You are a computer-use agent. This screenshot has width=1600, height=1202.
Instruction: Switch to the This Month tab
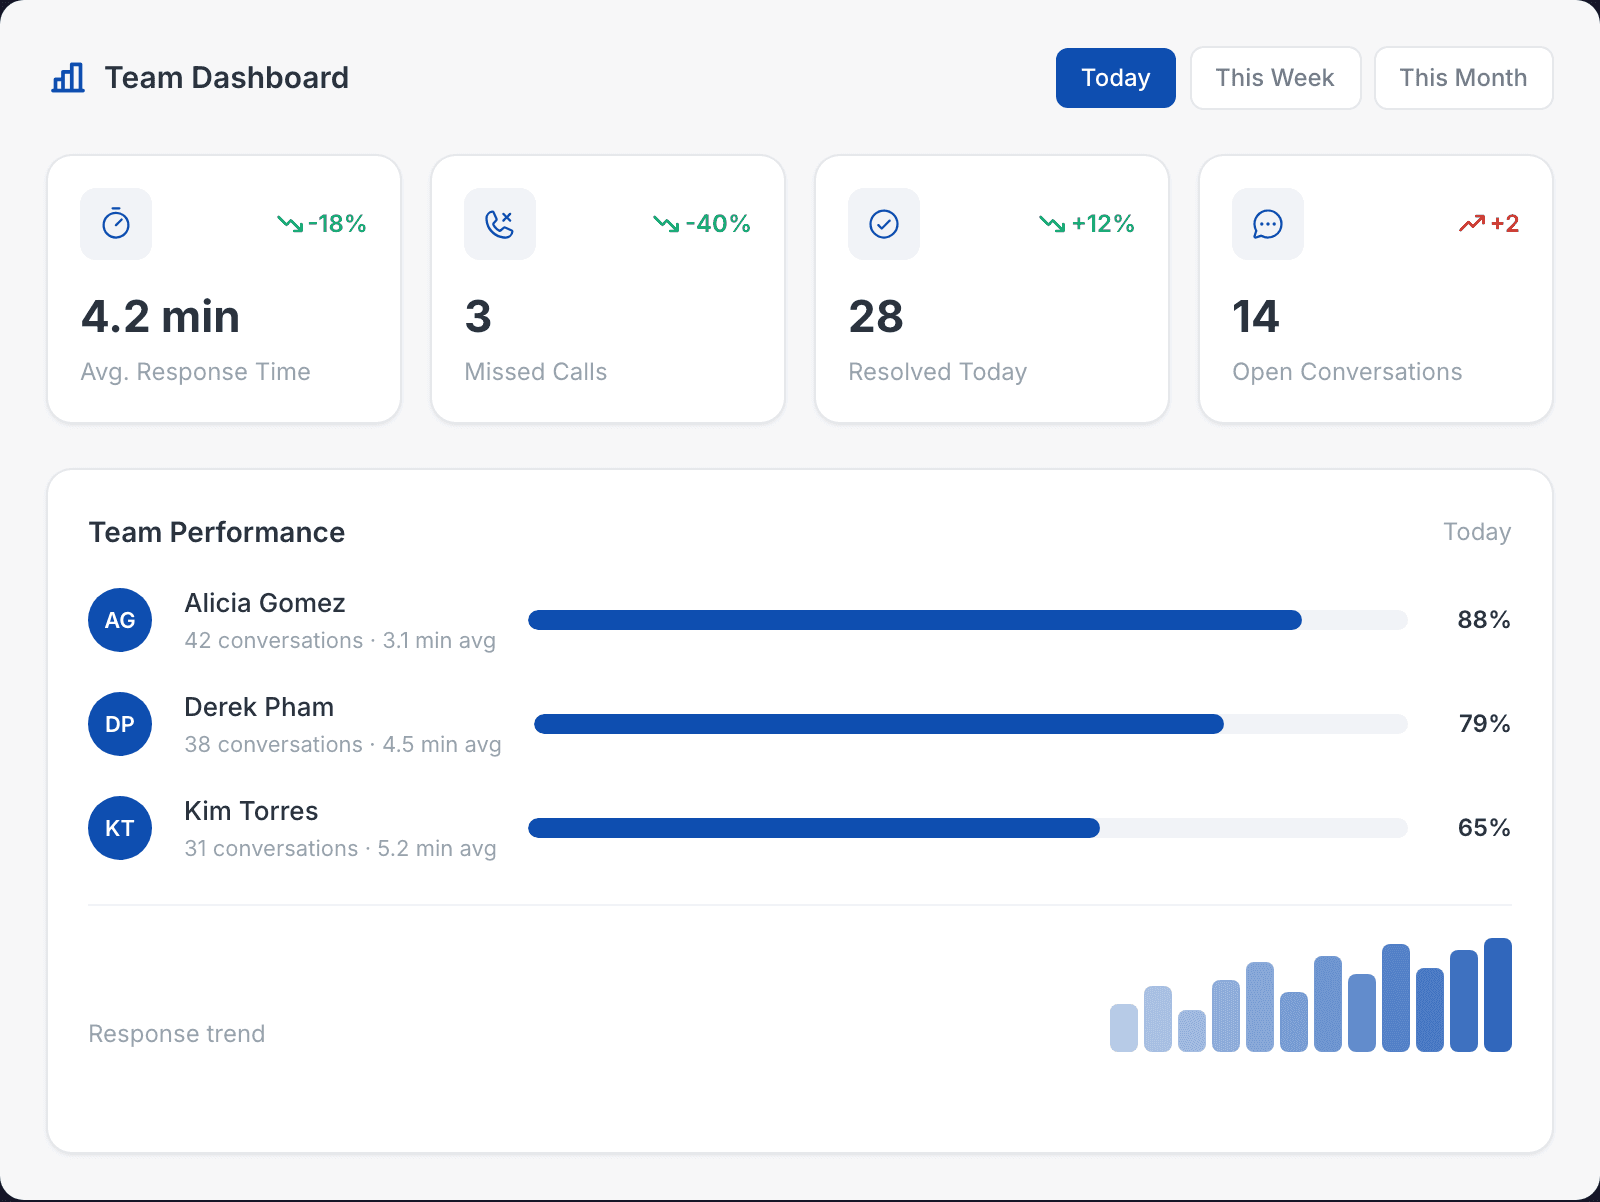[1463, 78]
